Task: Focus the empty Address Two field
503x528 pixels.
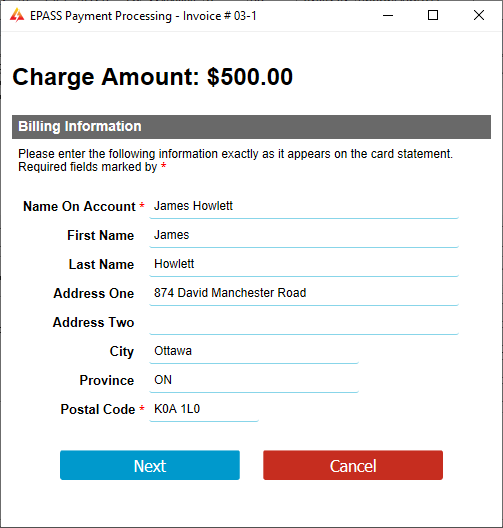Action: coord(304,322)
